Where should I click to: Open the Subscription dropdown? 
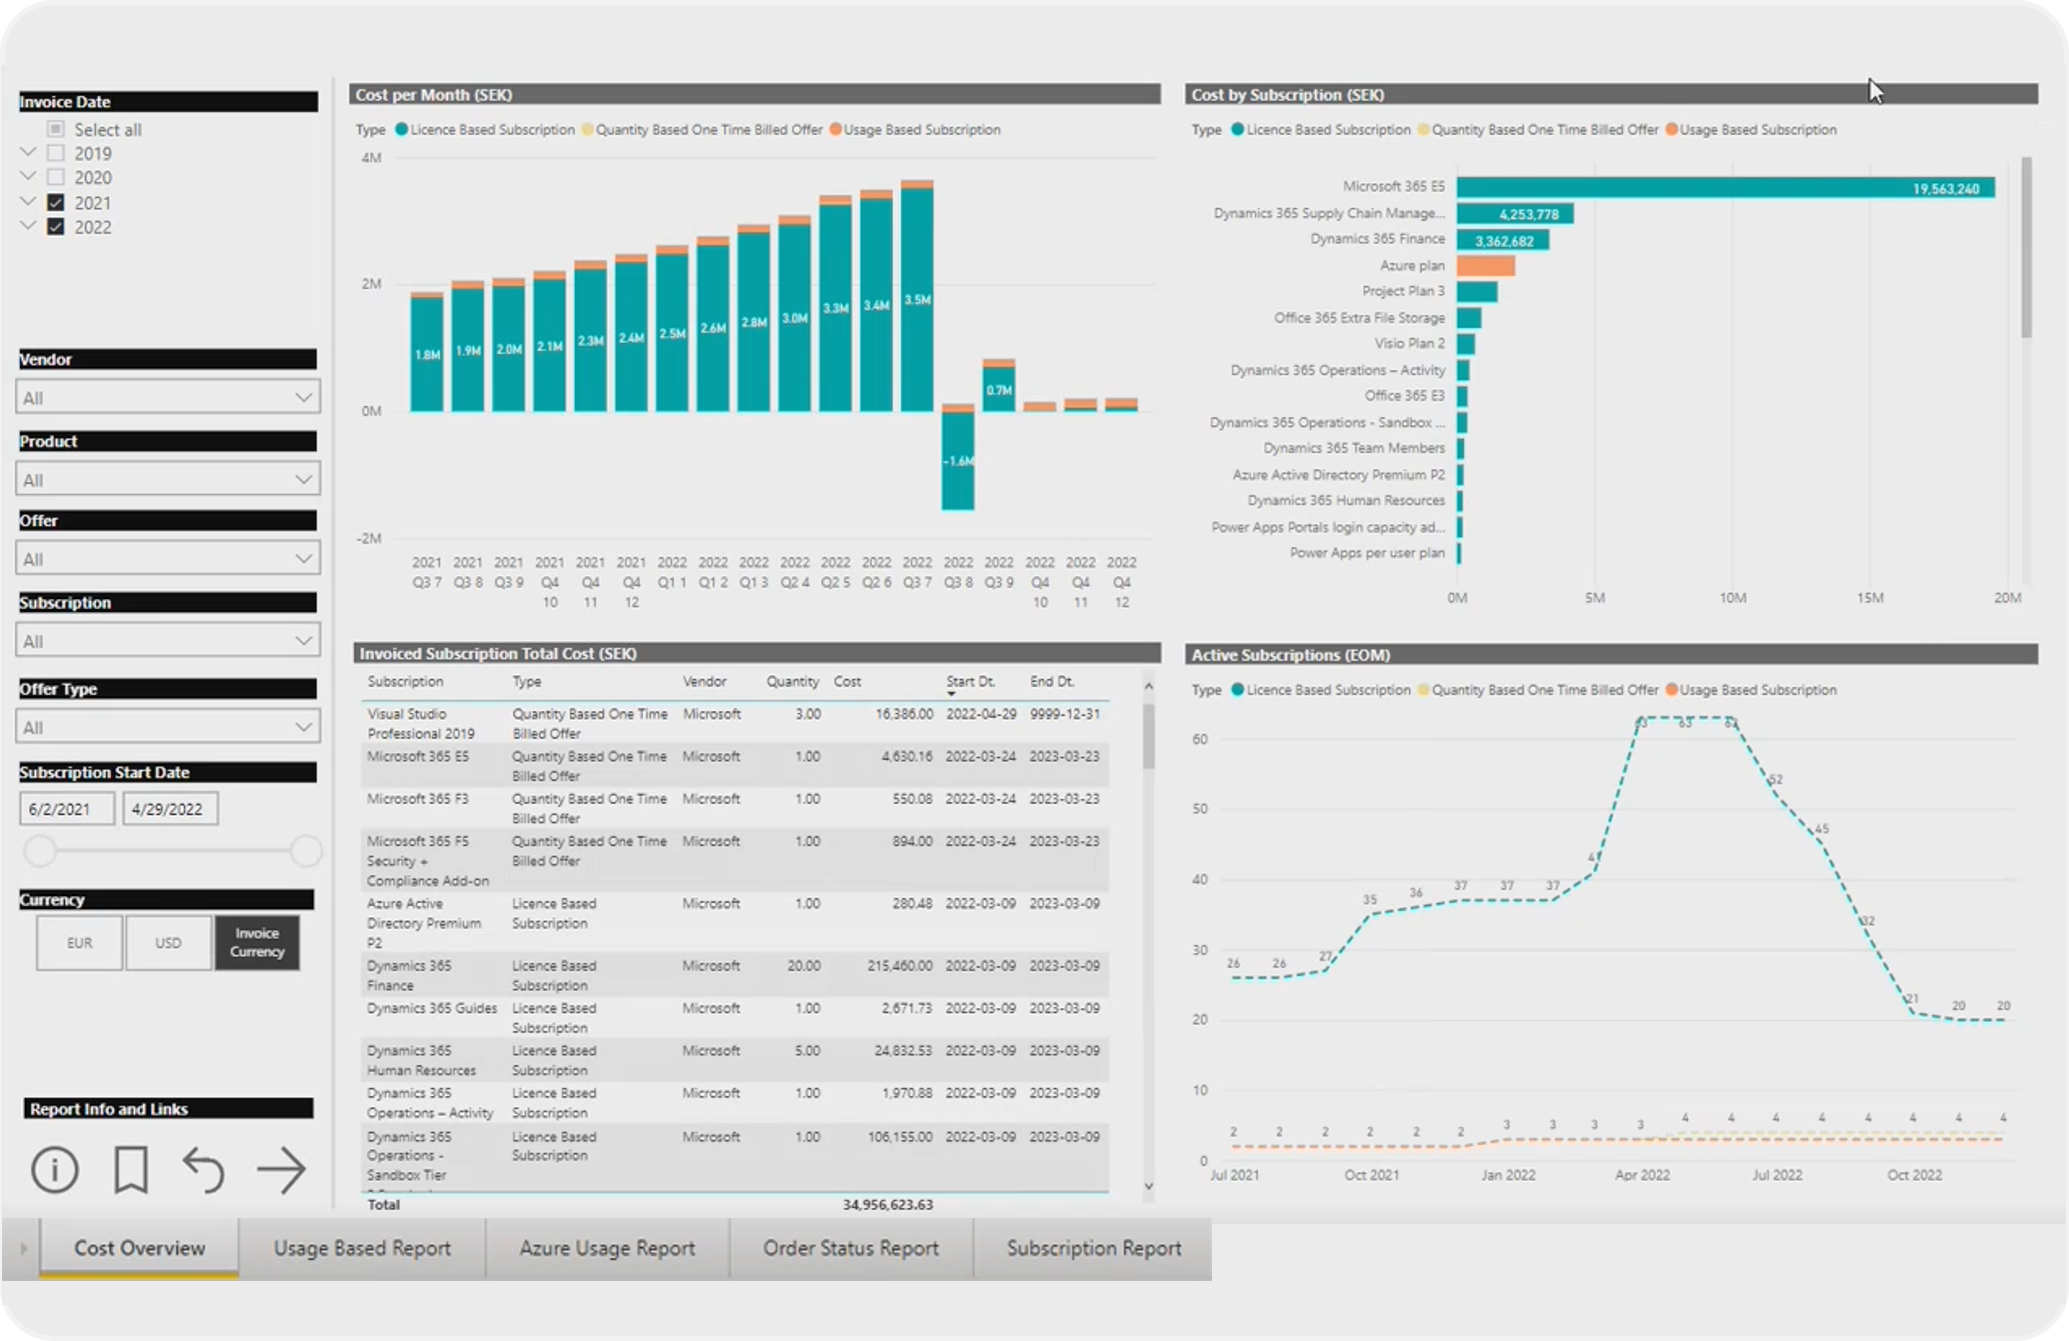[168, 640]
